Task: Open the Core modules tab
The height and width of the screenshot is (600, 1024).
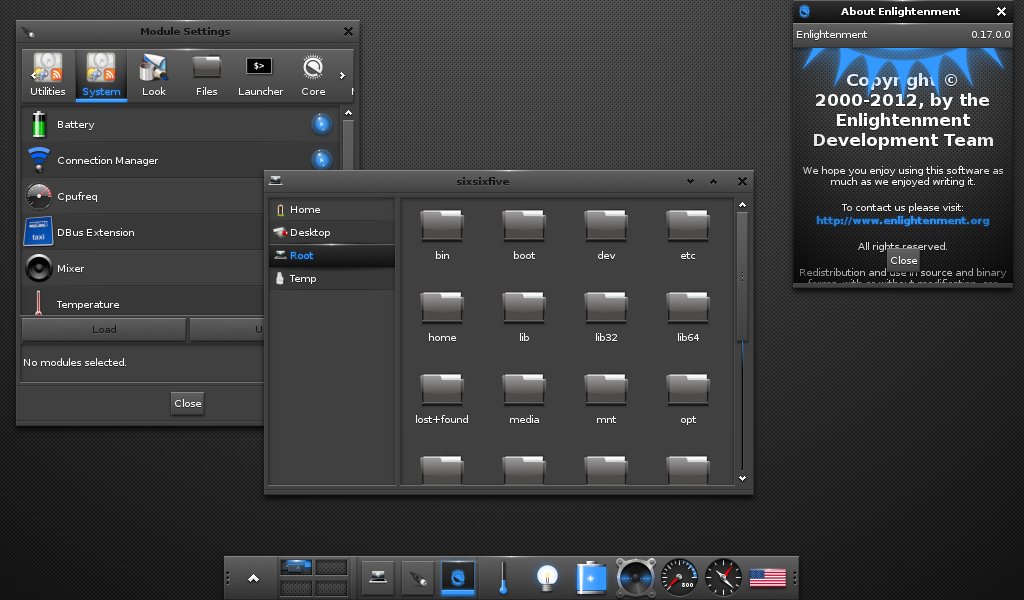Action: coord(313,75)
